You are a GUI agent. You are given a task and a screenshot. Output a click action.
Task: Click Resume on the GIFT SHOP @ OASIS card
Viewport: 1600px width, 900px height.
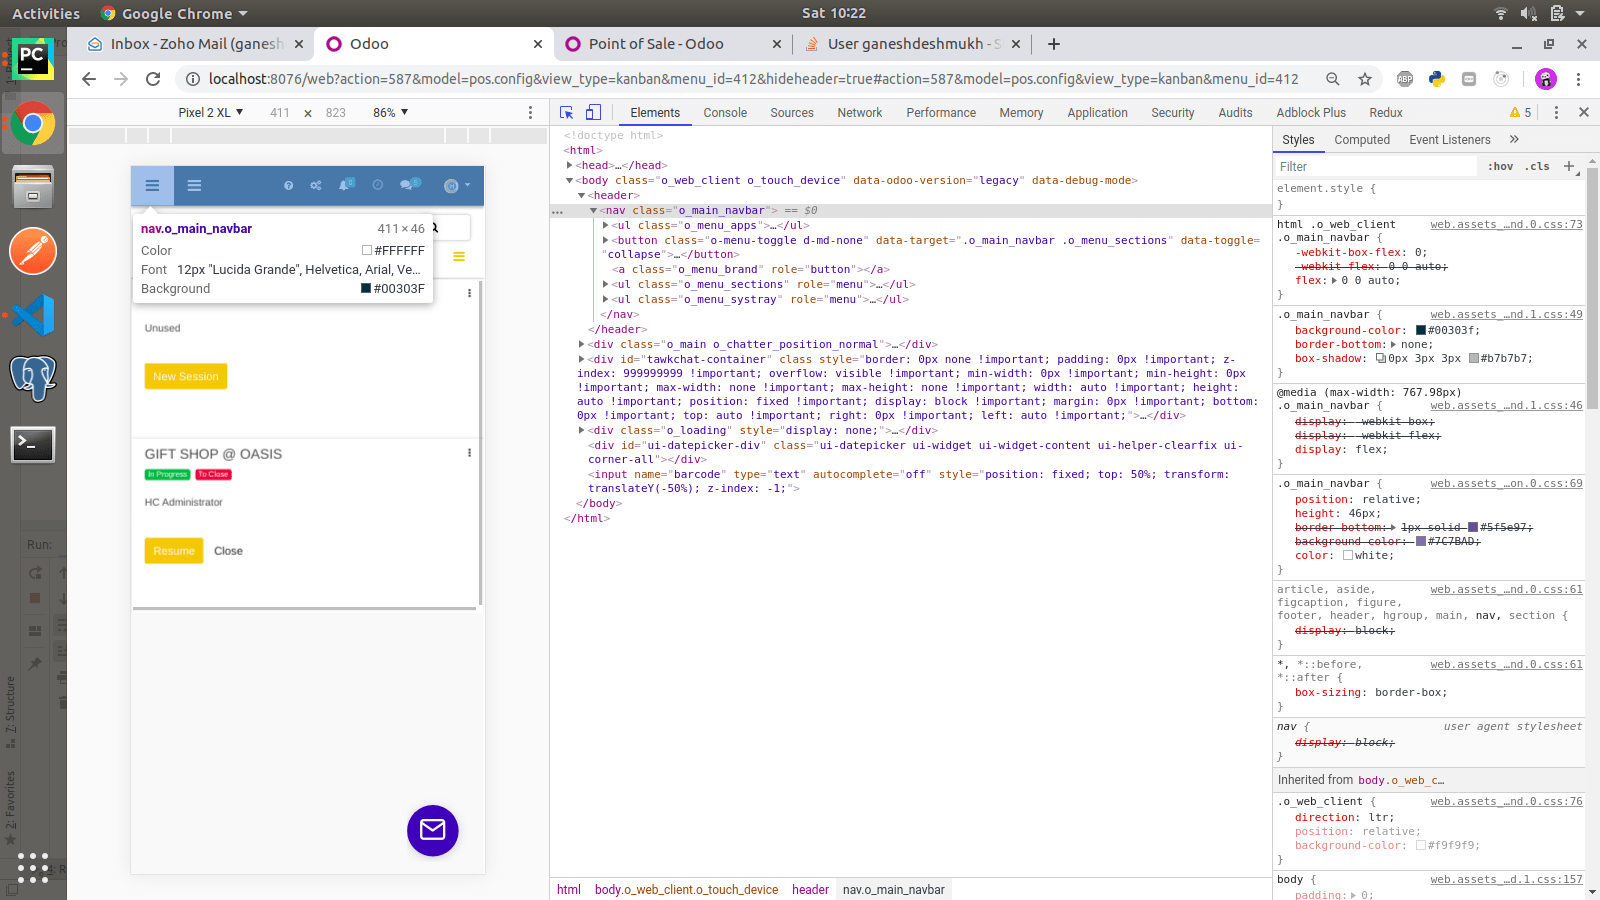tap(173, 550)
